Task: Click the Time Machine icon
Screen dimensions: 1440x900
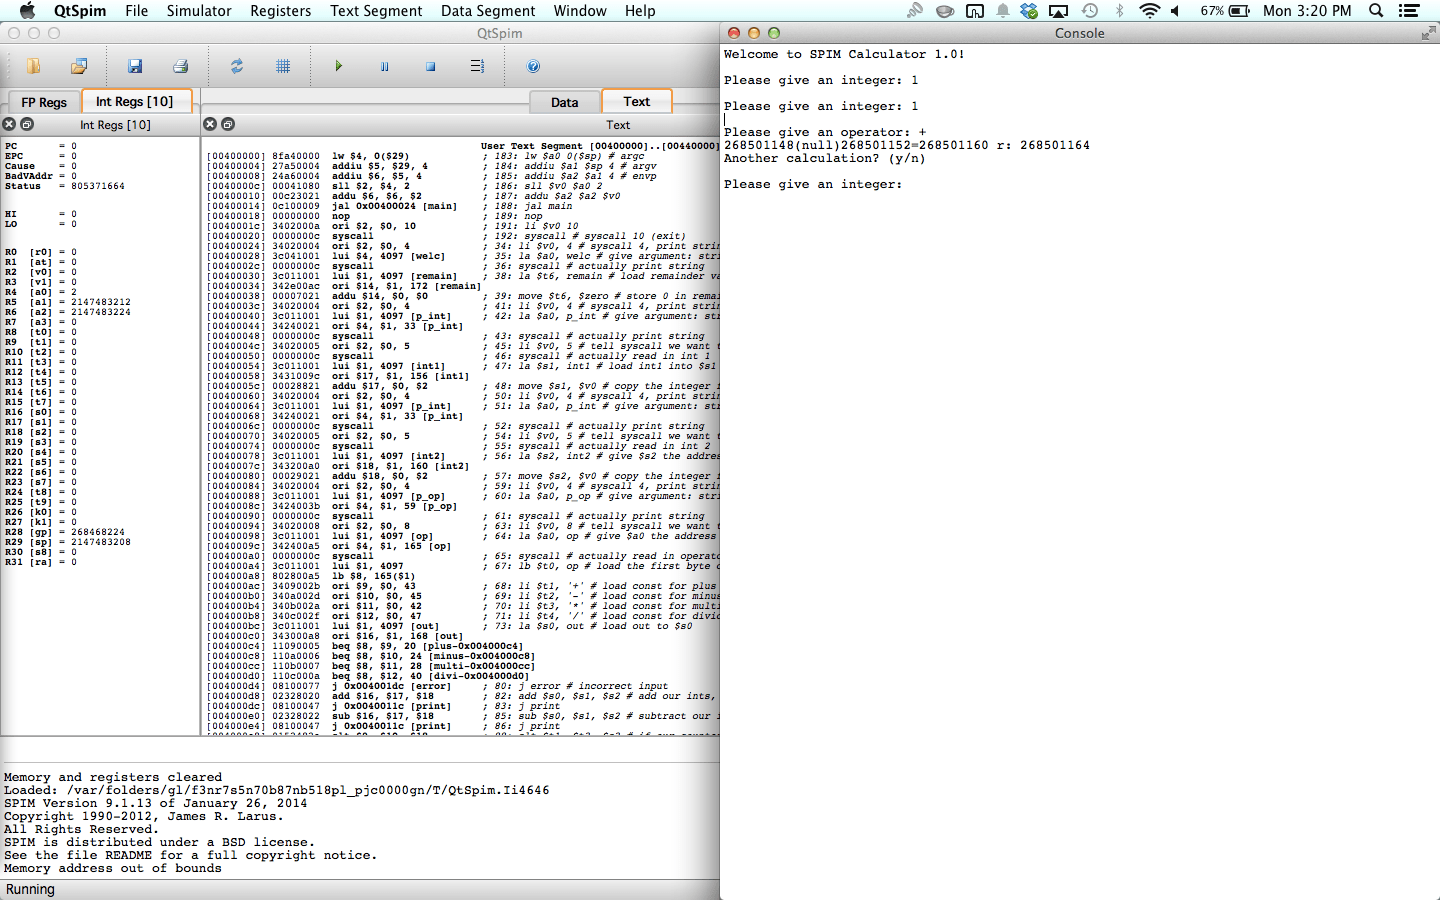Action: (x=1090, y=11)
